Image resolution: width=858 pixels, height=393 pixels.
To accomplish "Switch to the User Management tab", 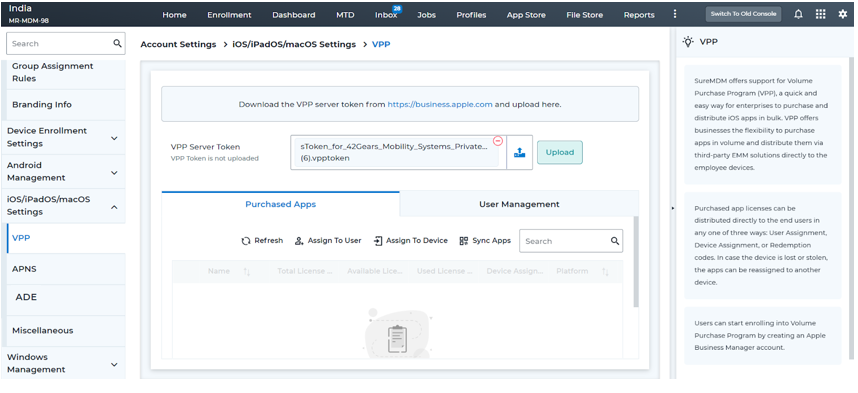I will click(519, 204).
